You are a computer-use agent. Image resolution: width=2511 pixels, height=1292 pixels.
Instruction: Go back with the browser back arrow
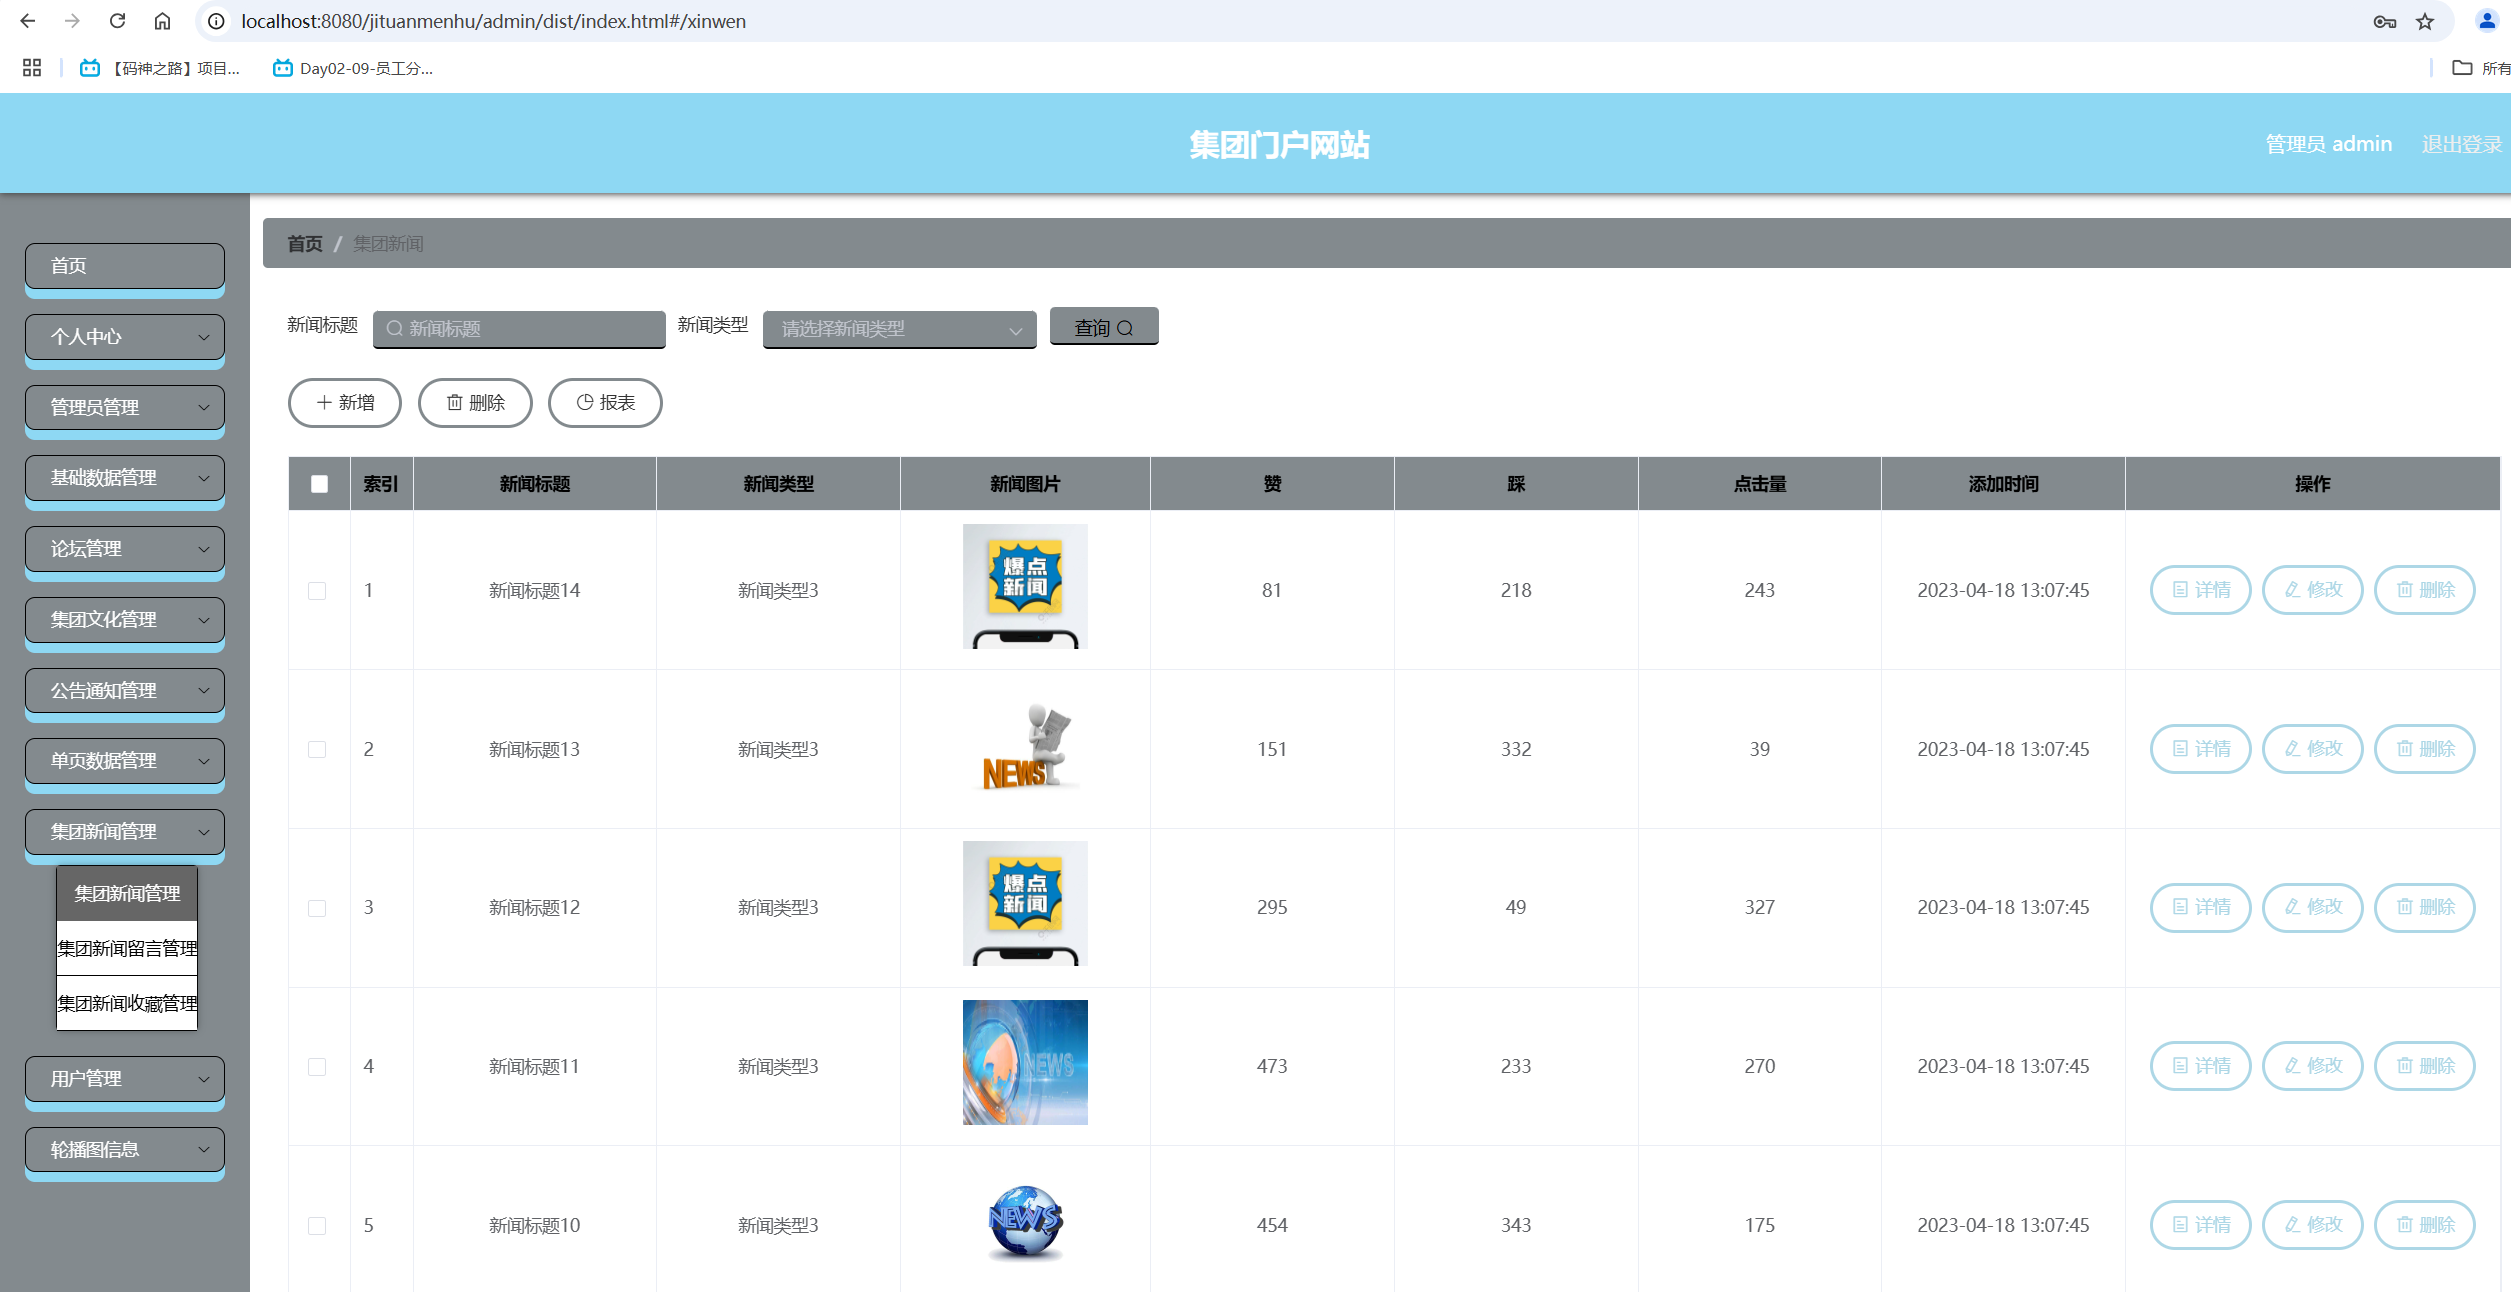tap(28, 21)
